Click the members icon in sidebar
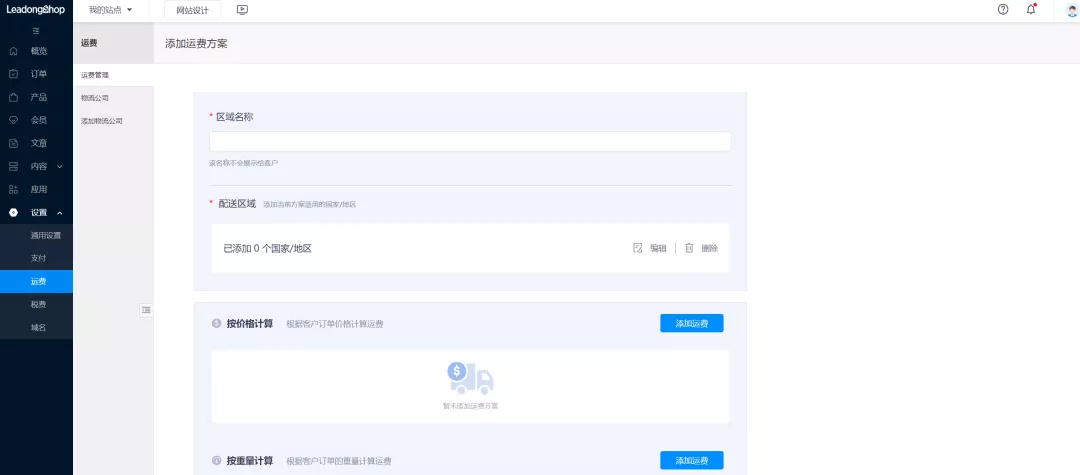This screenshot has width=1080, height=475. point(13,120)
